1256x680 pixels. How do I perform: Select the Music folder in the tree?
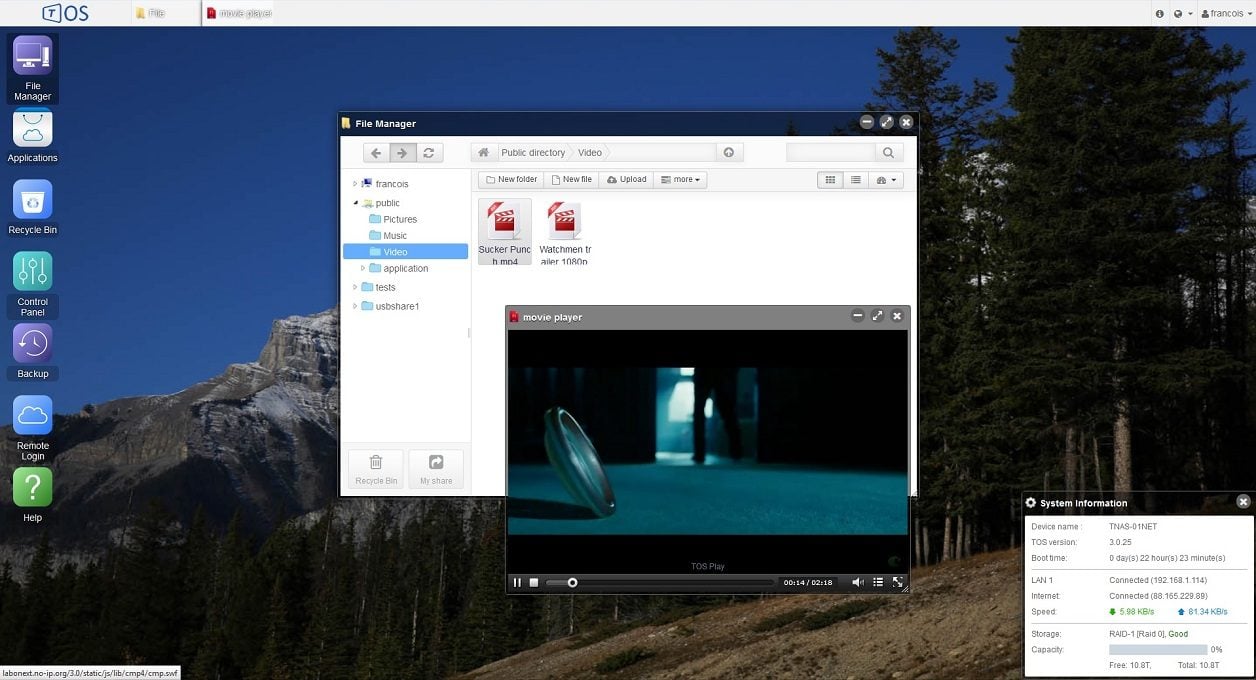pos(395,236)
